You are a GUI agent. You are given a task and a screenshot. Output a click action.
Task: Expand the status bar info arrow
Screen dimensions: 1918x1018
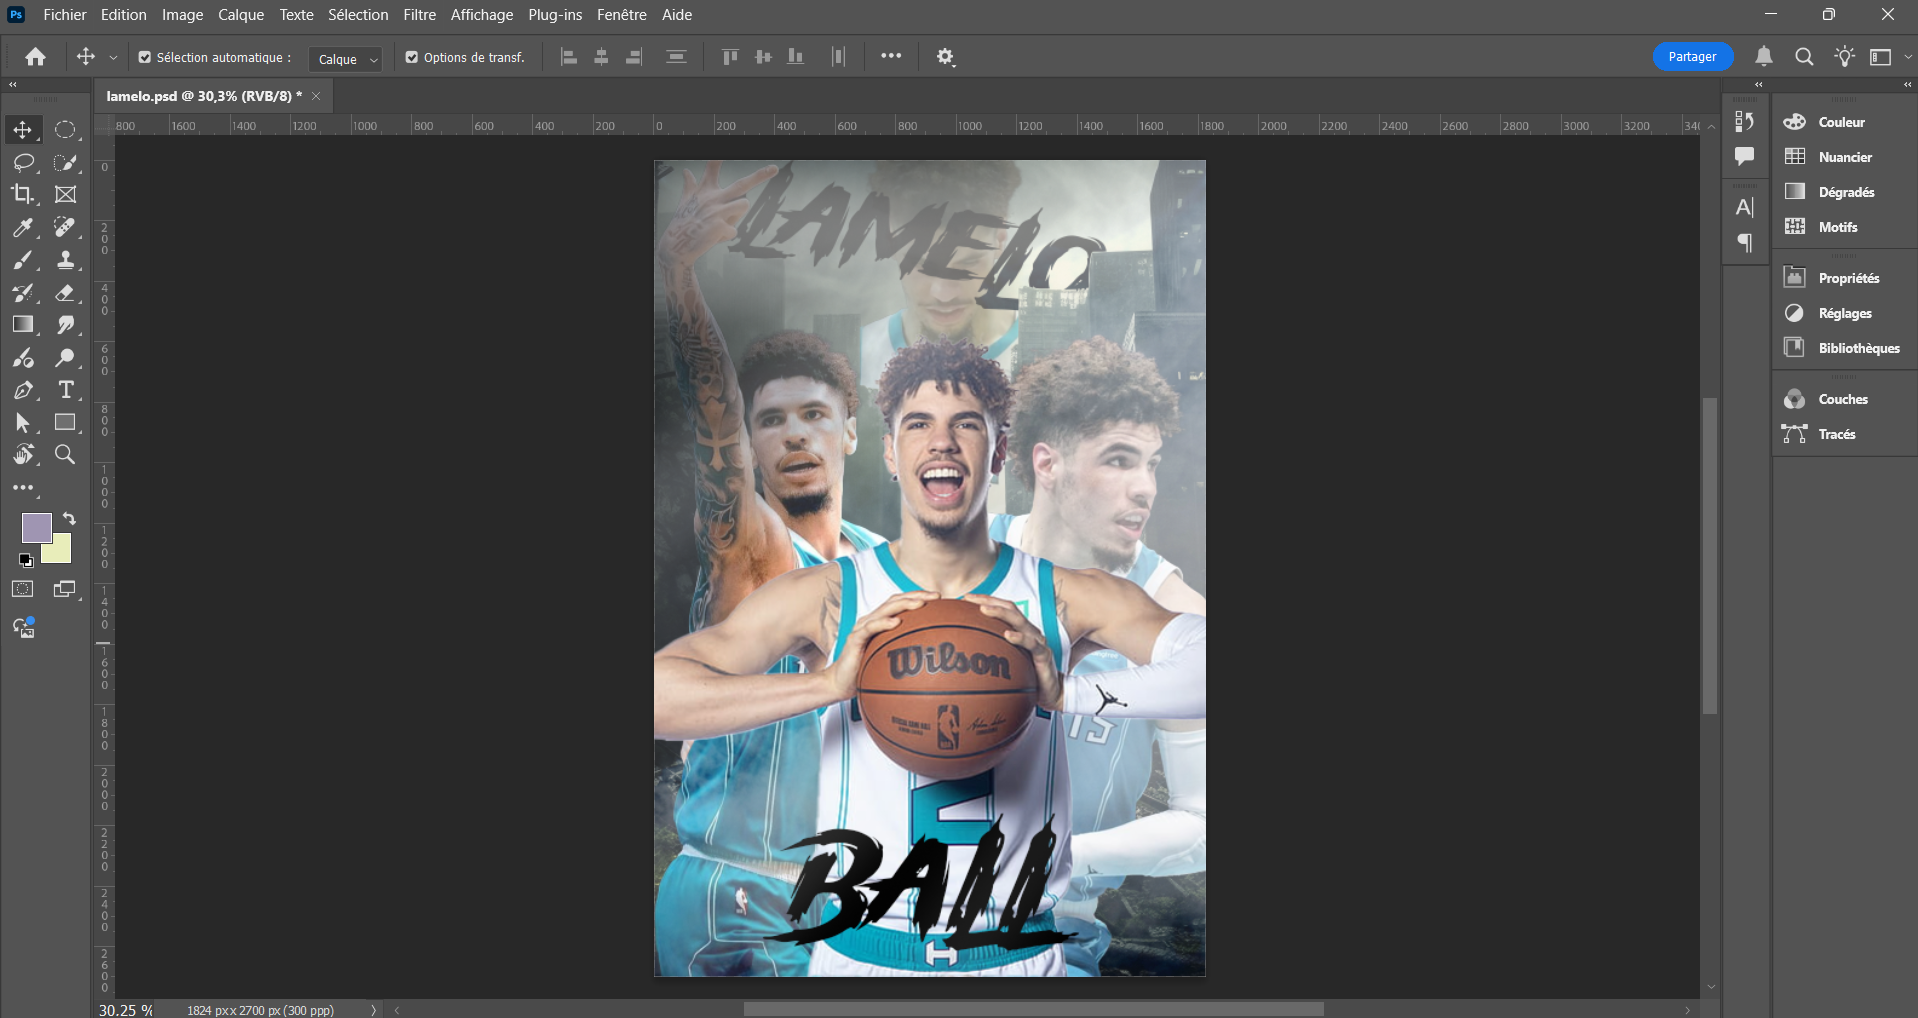[374, 1010]
